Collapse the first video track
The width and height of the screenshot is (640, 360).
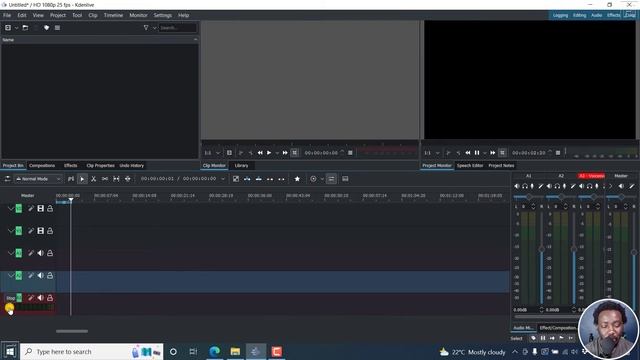11,209
